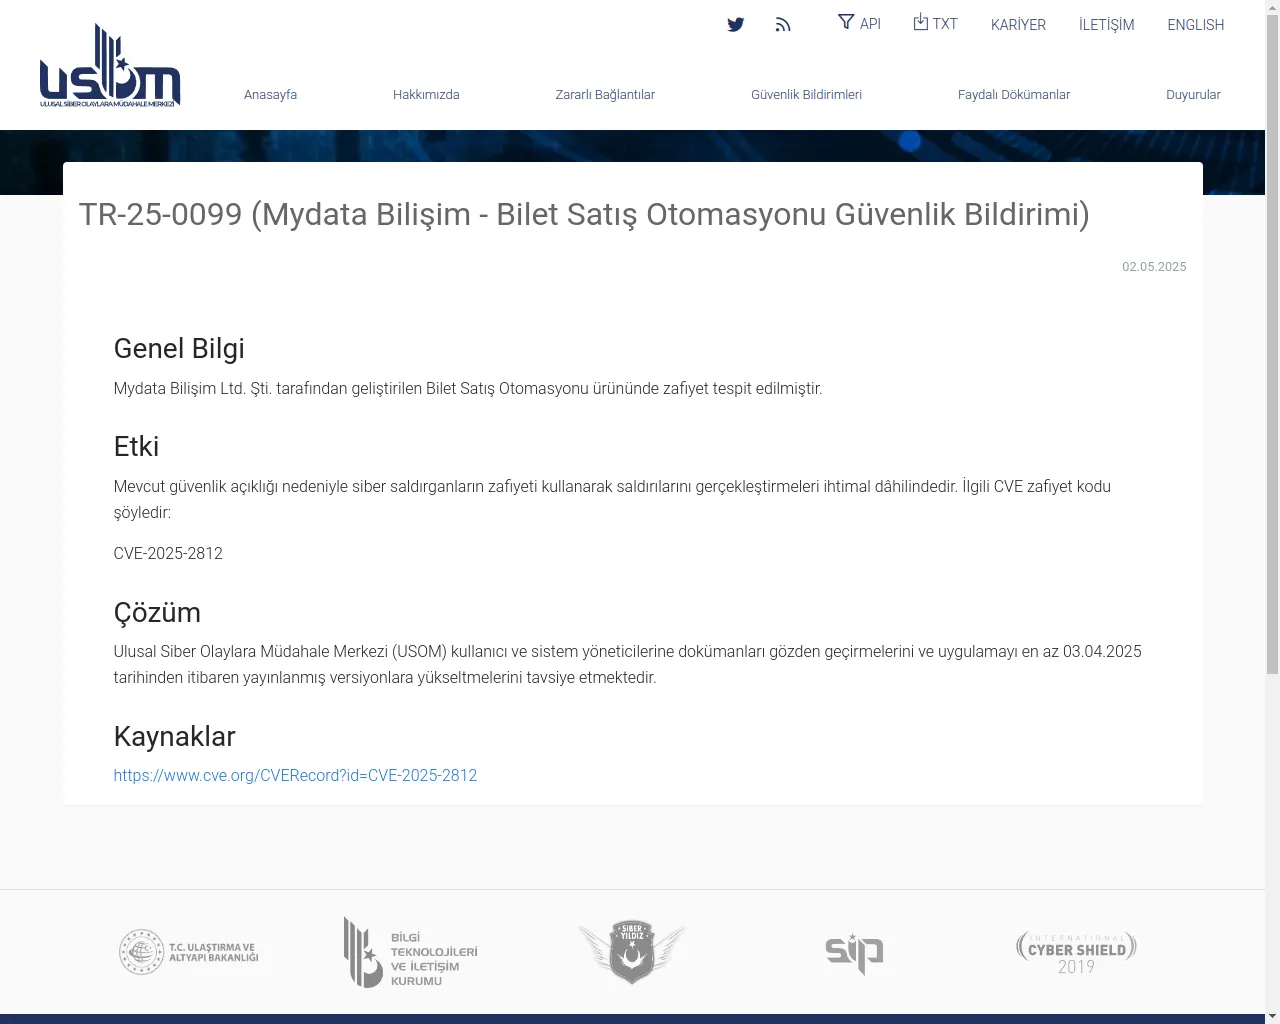Viewport: 1280px width, 1024px height.
Task: Open the Twitter bird icon
Action: tap(736, 25)
